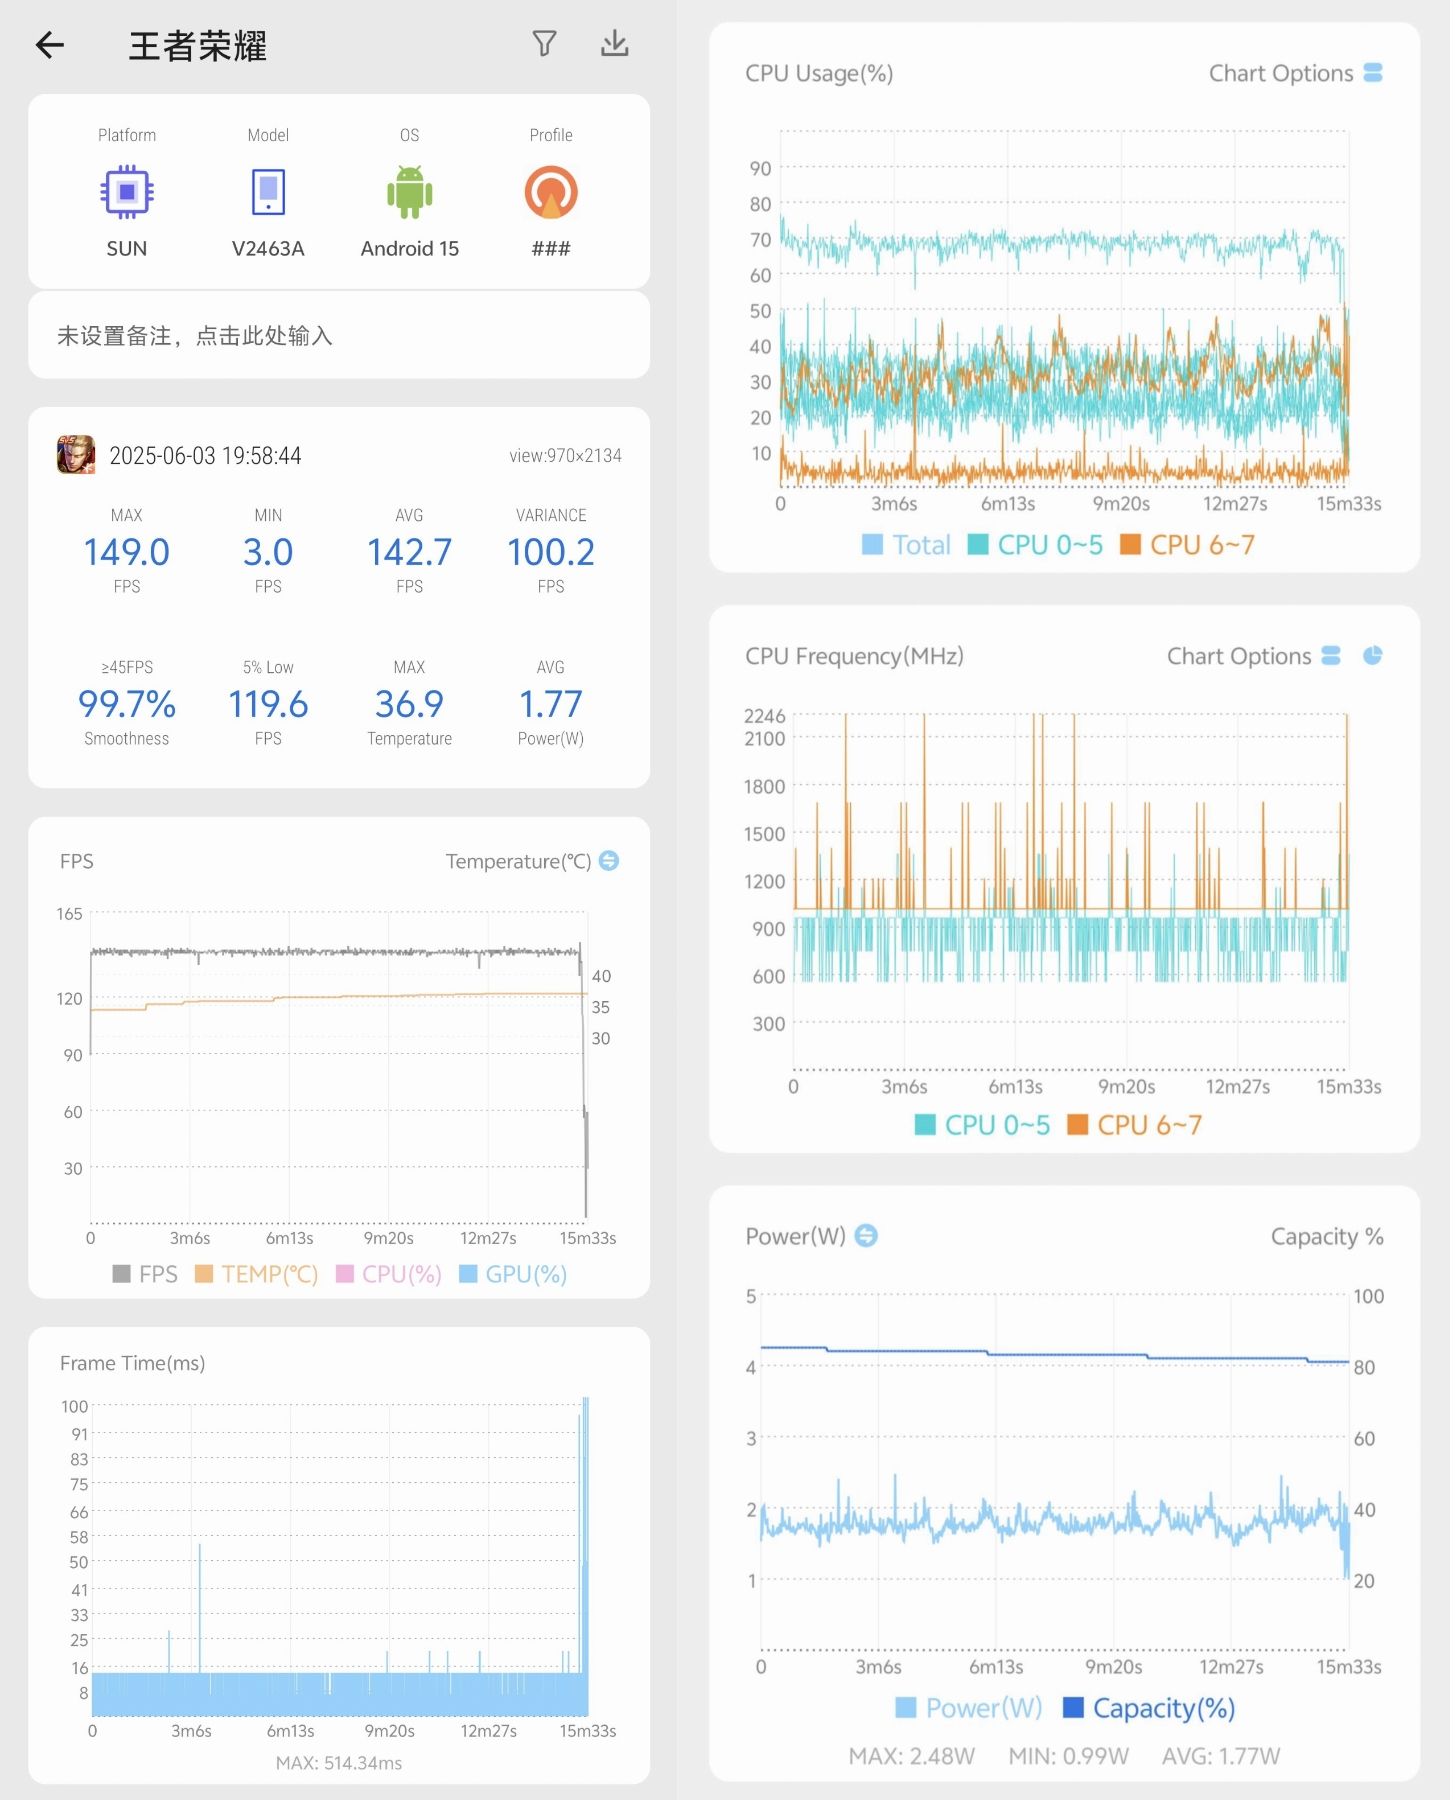This screenshot has height=1800, width=1450.
Task: Click the MIN: 0.99W power stat
Action: pos(1068,1756)
